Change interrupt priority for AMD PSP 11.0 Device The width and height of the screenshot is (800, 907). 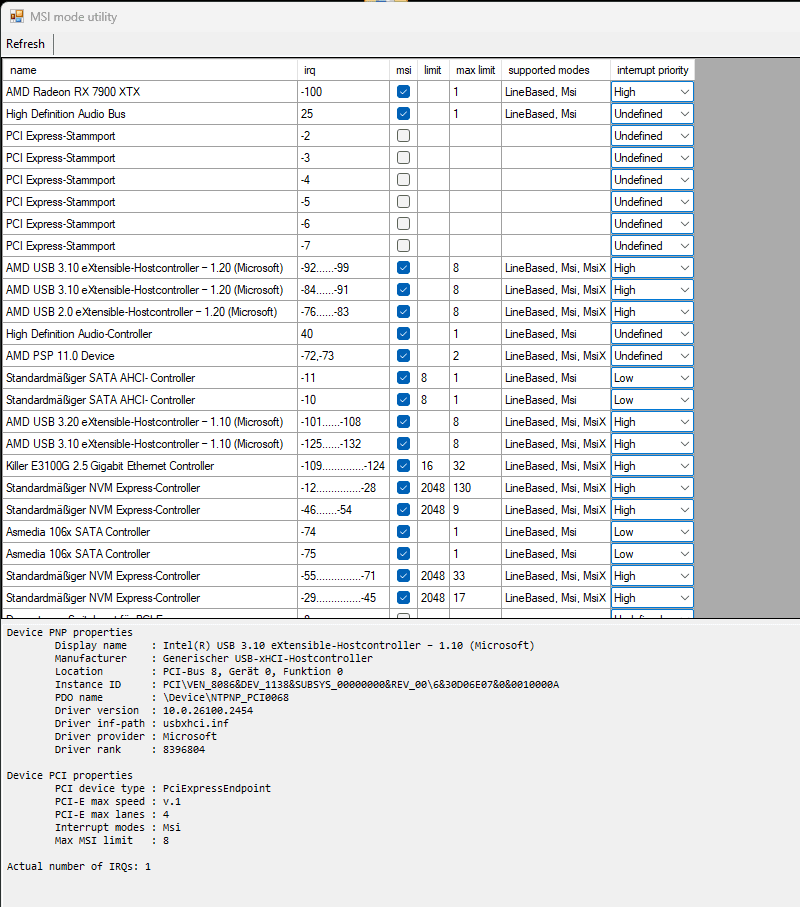click(x=652, y=355)
